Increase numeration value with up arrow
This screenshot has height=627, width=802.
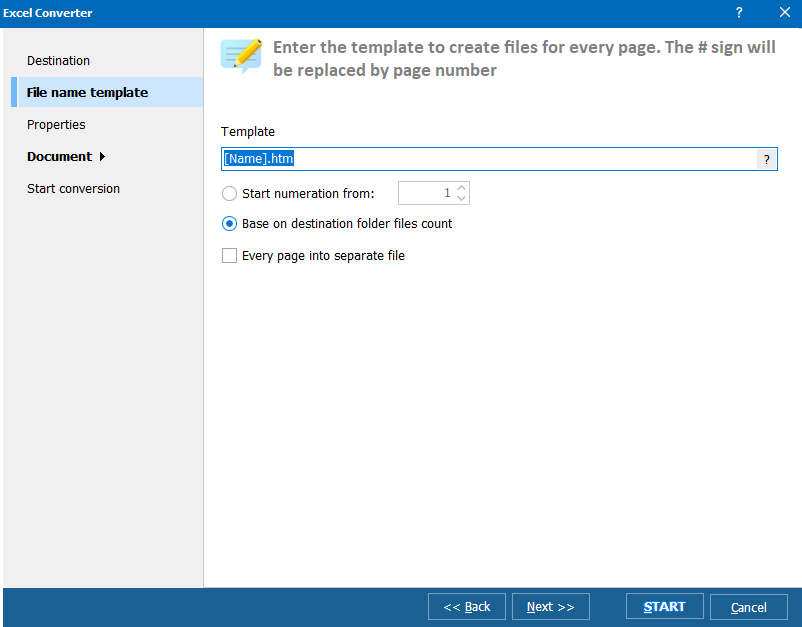(461, 188)
